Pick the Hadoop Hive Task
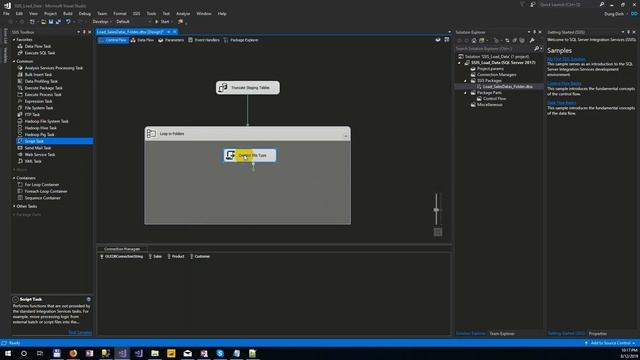640x360 pixels. pos(40,128)
